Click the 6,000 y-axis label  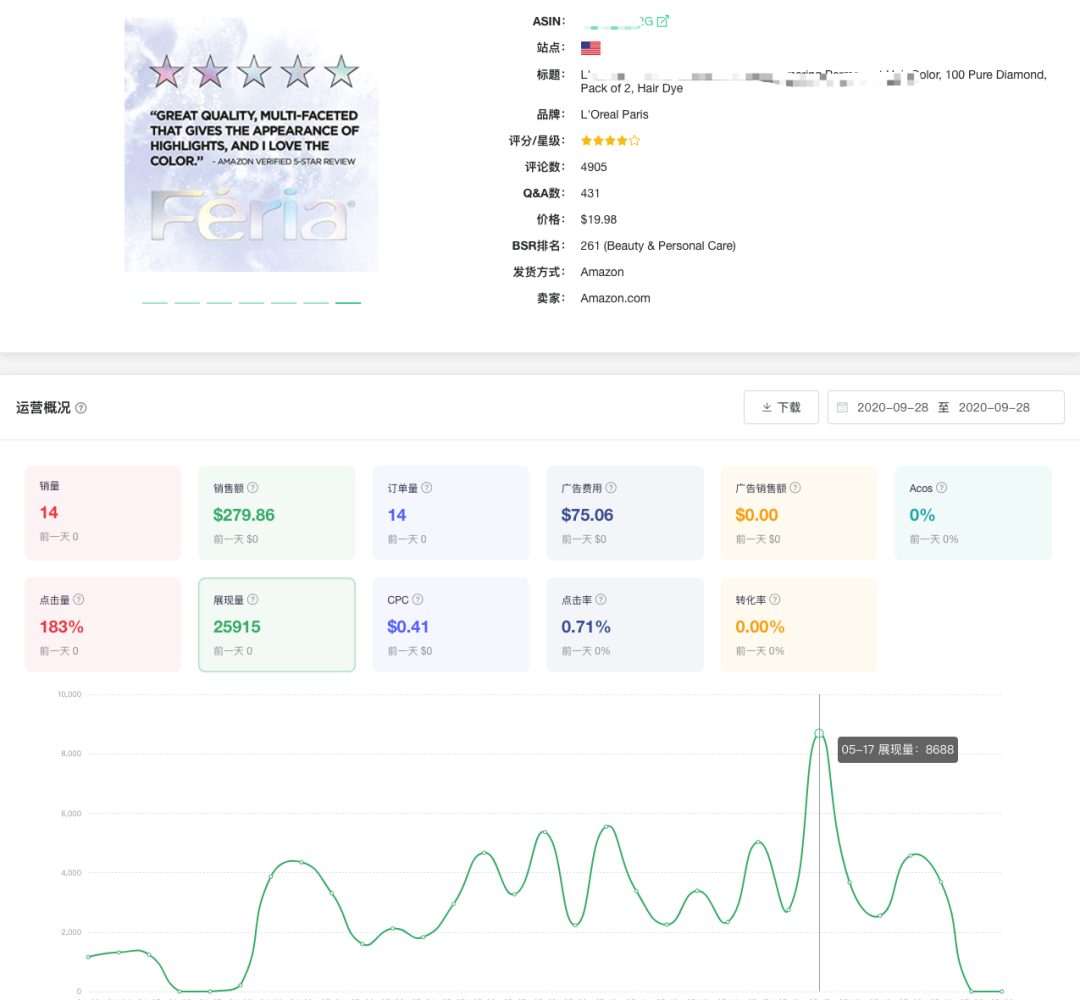point(71,813)
